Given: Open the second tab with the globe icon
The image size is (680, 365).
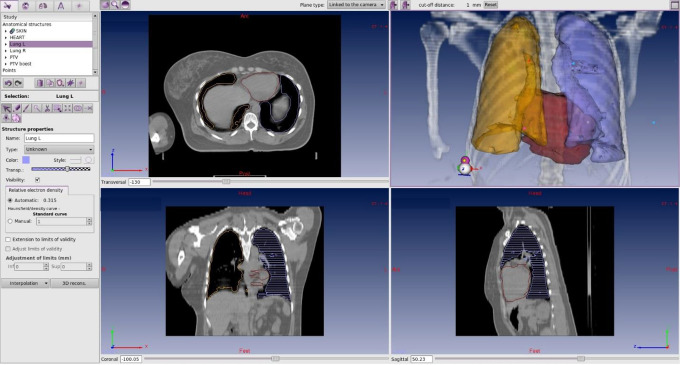Looking at the screenshot, I should click(26, 6).
